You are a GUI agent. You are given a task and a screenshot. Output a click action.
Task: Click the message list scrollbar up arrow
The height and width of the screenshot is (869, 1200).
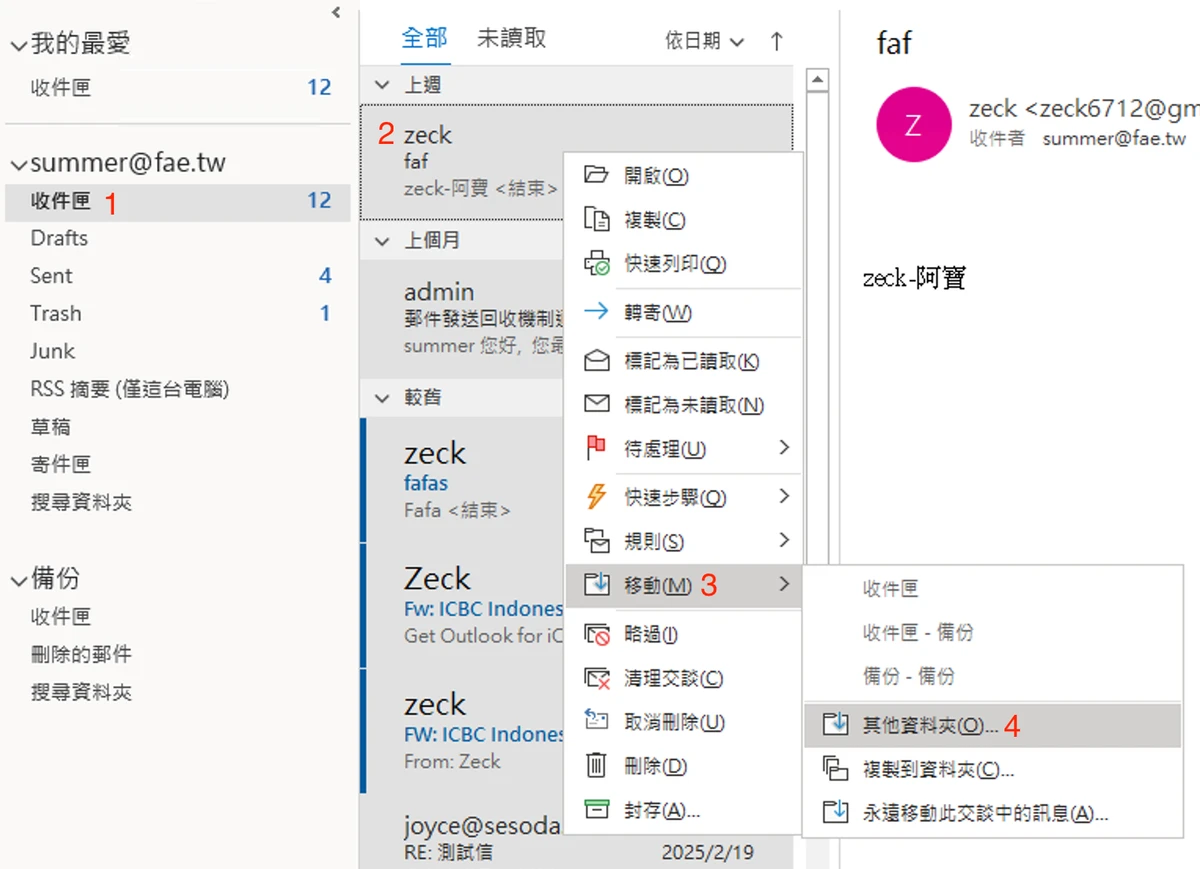817,80
